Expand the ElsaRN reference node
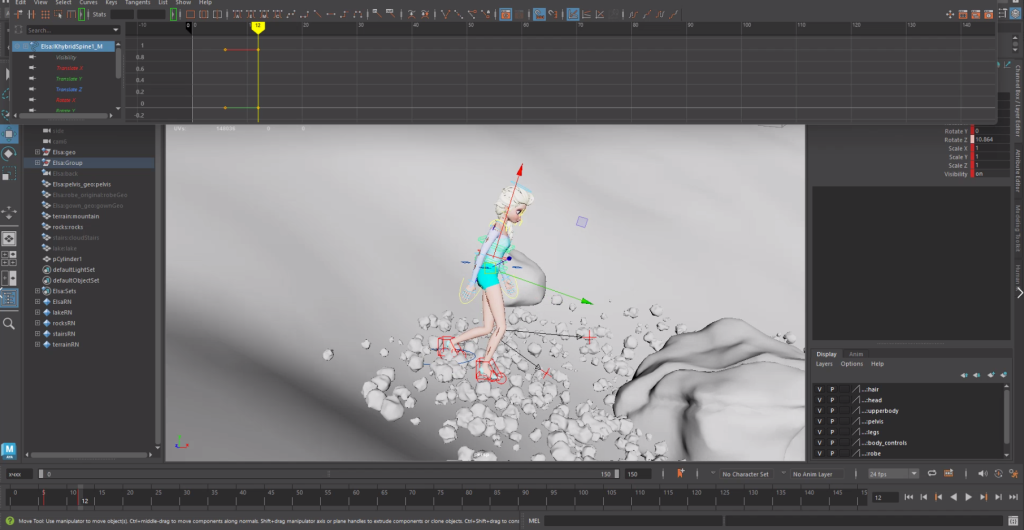 click(37, 302)
